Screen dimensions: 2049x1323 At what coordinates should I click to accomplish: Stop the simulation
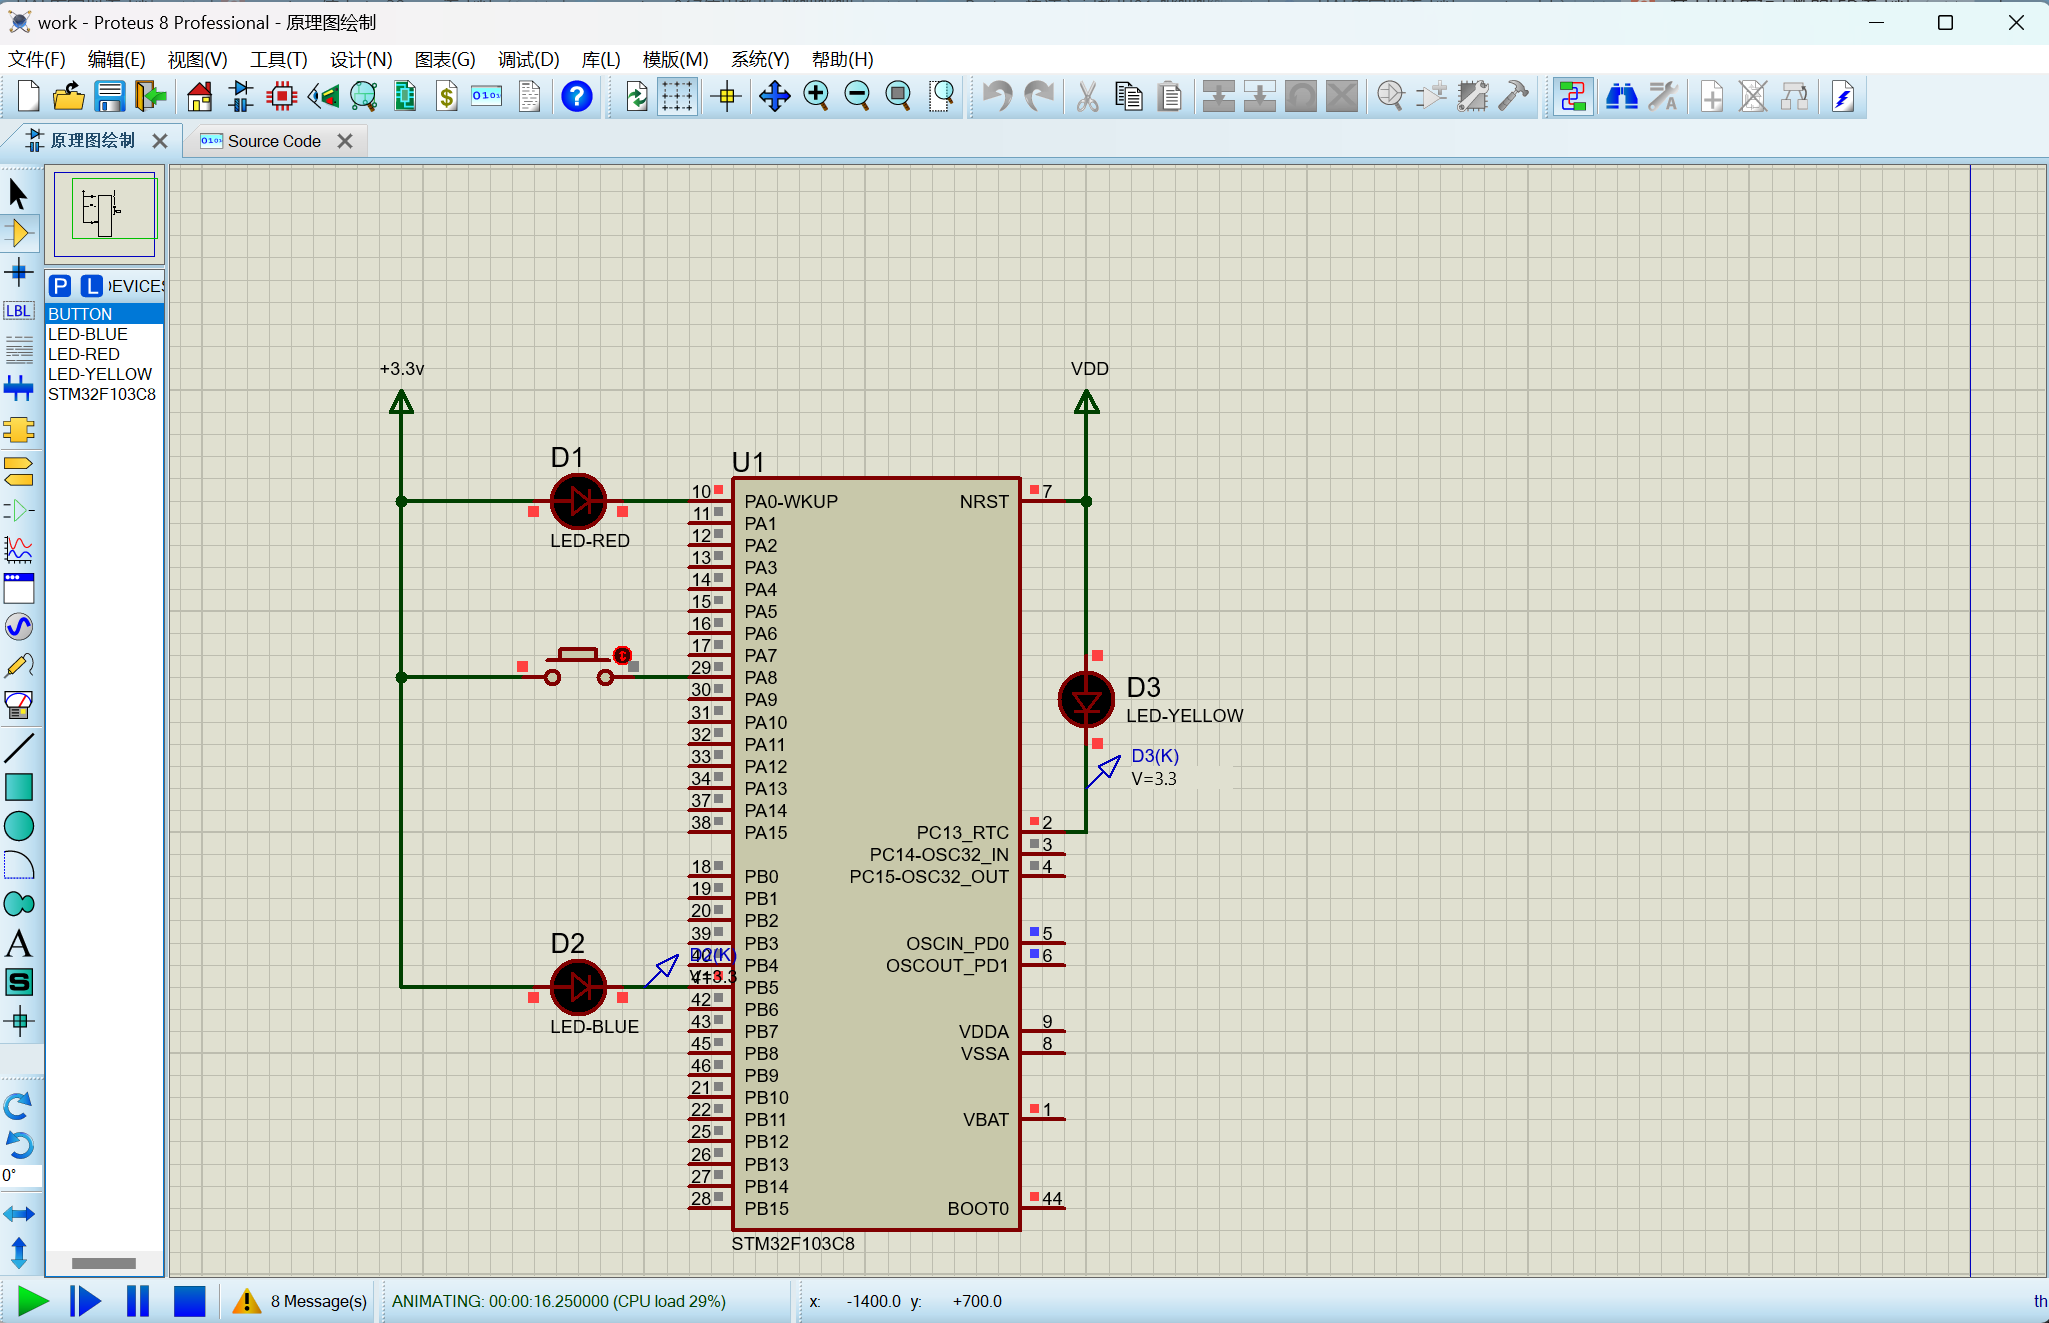click(190, 1301)
